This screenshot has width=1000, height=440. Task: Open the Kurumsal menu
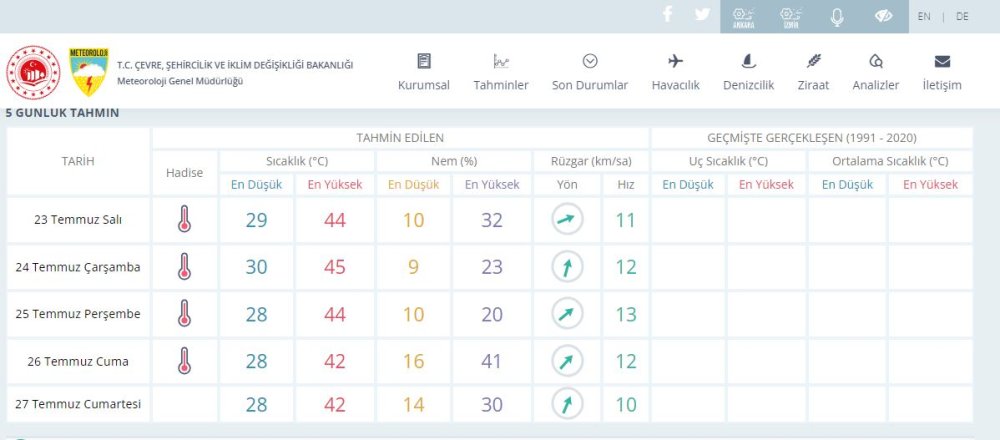[x=425, y=72]
